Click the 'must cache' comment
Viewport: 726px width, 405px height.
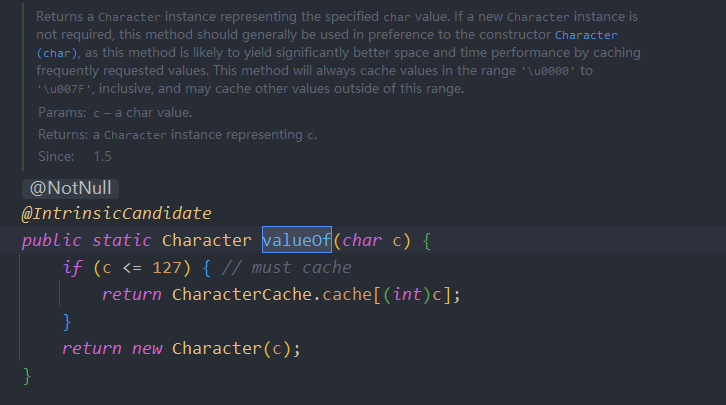pos(286,268)
